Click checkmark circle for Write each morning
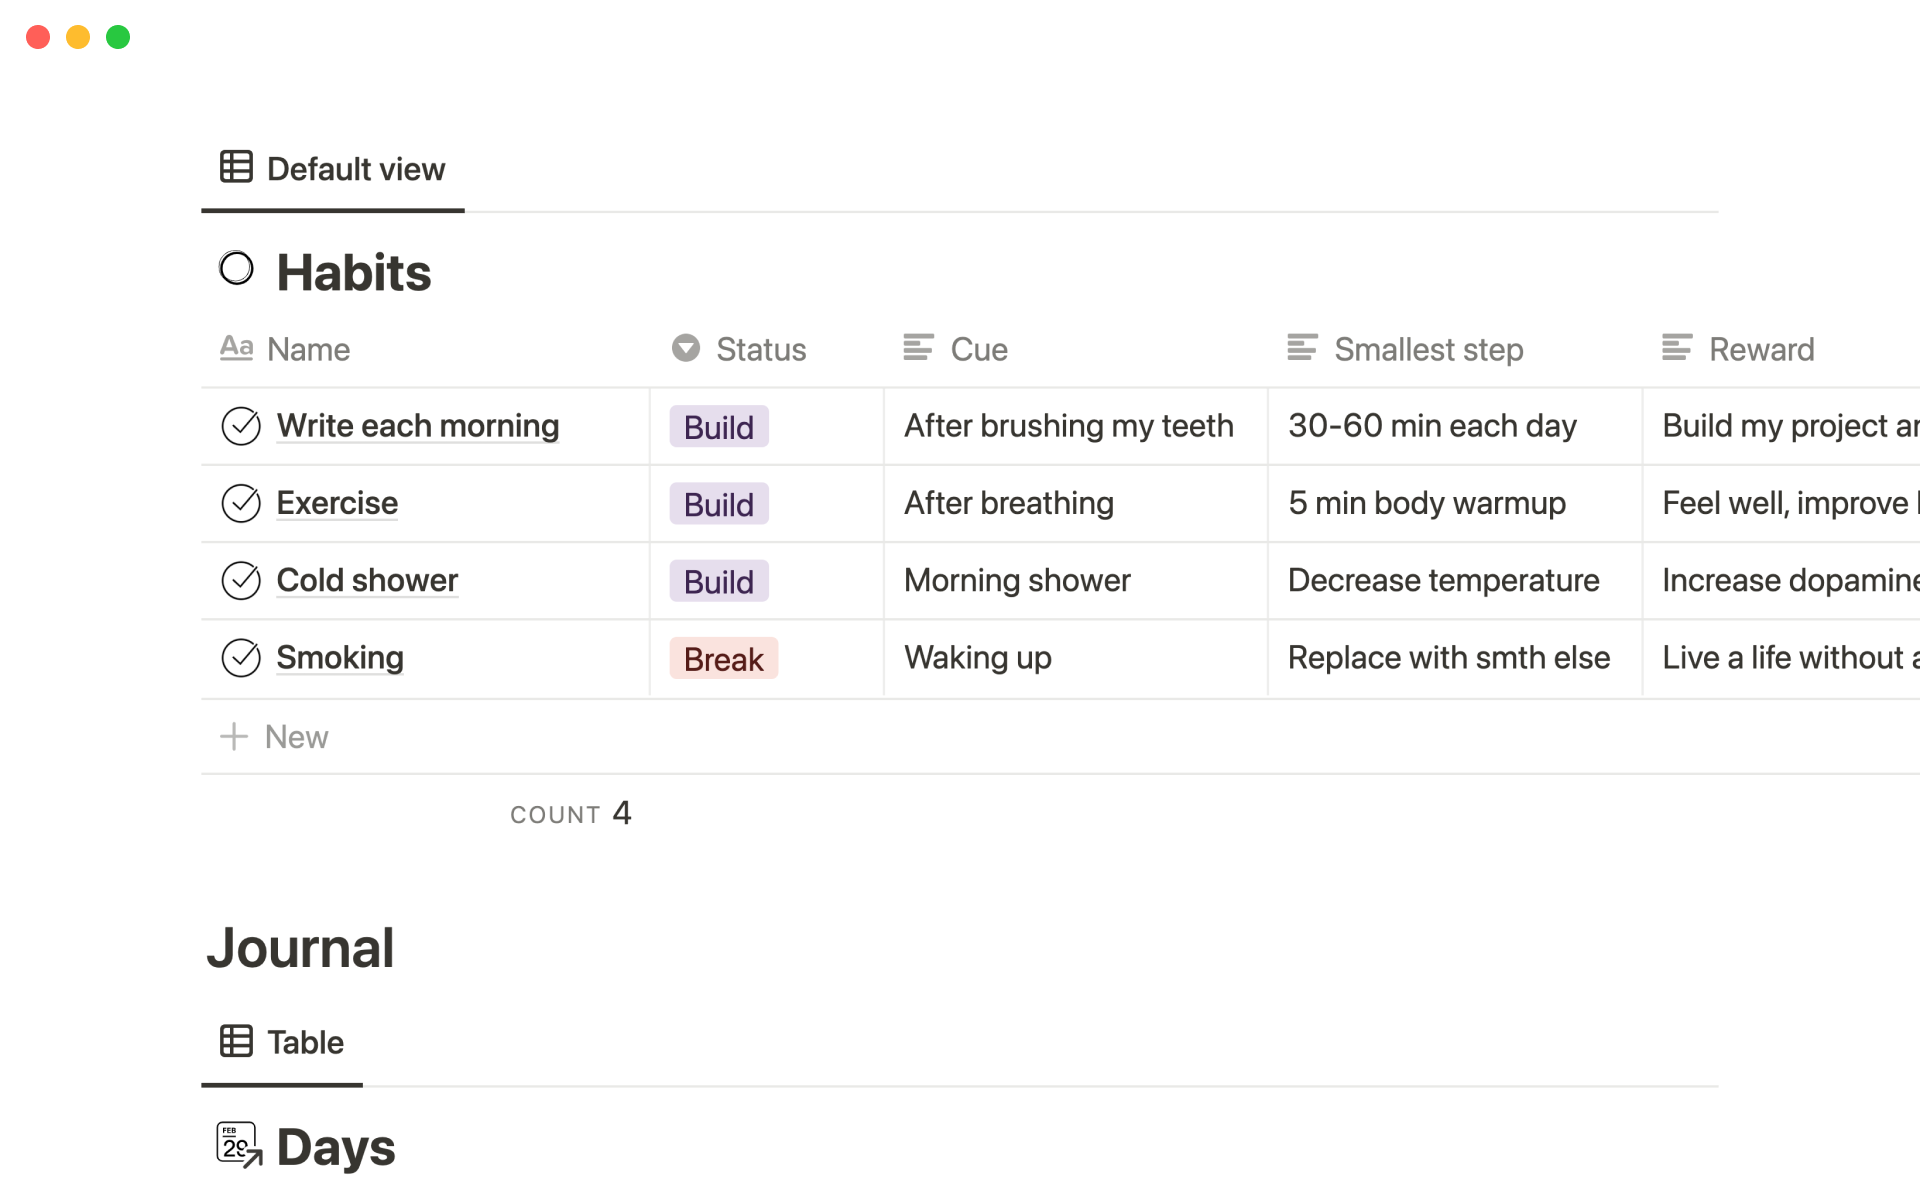The width and height of the screenshot is (1920, 1200). click(241, 426)
